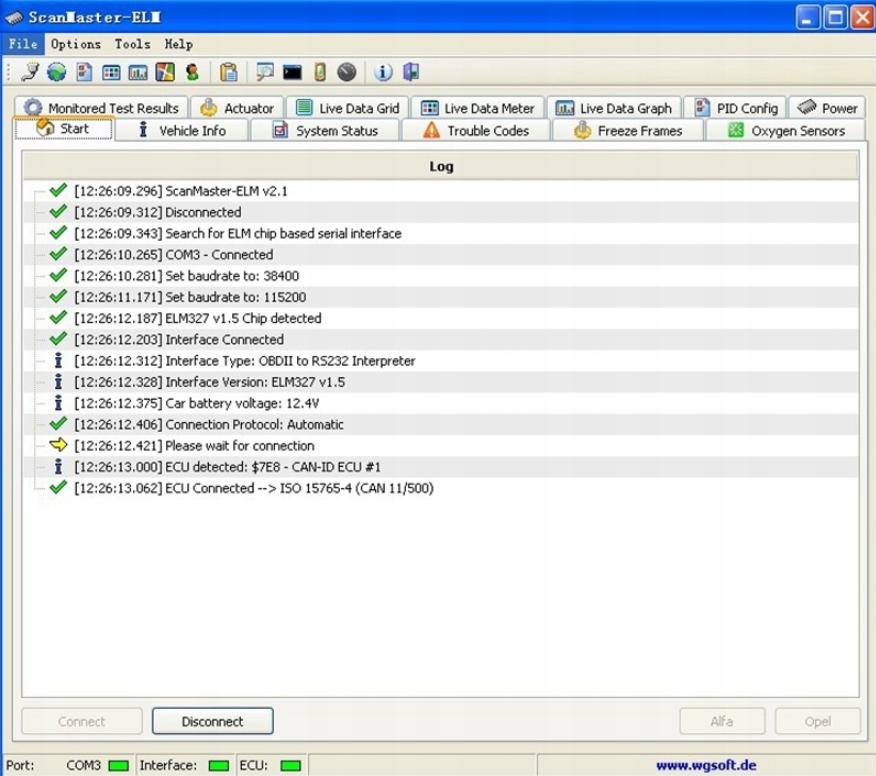This screenshot has width=876, height=776.
Task: Switch to PID Config tab
Action: (x=735, y=108)
